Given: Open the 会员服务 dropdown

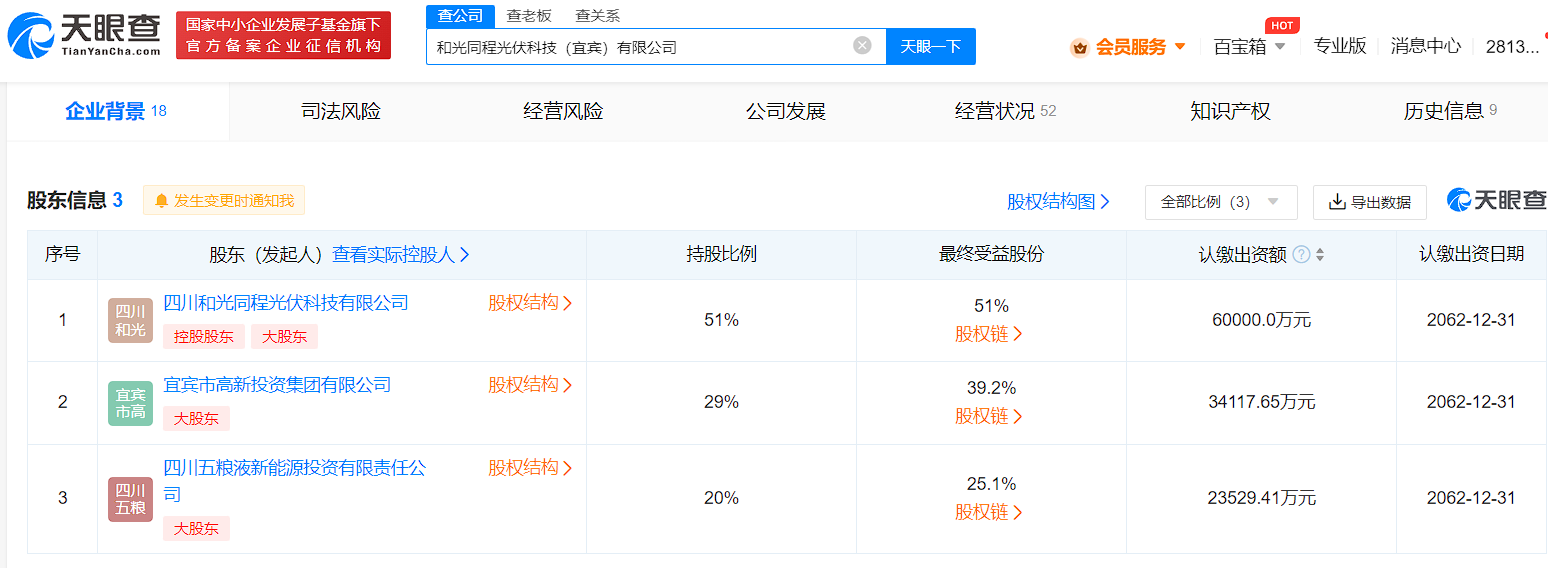Looking at the screenshot, I should pyautogui.click(x=1141, y=47).
